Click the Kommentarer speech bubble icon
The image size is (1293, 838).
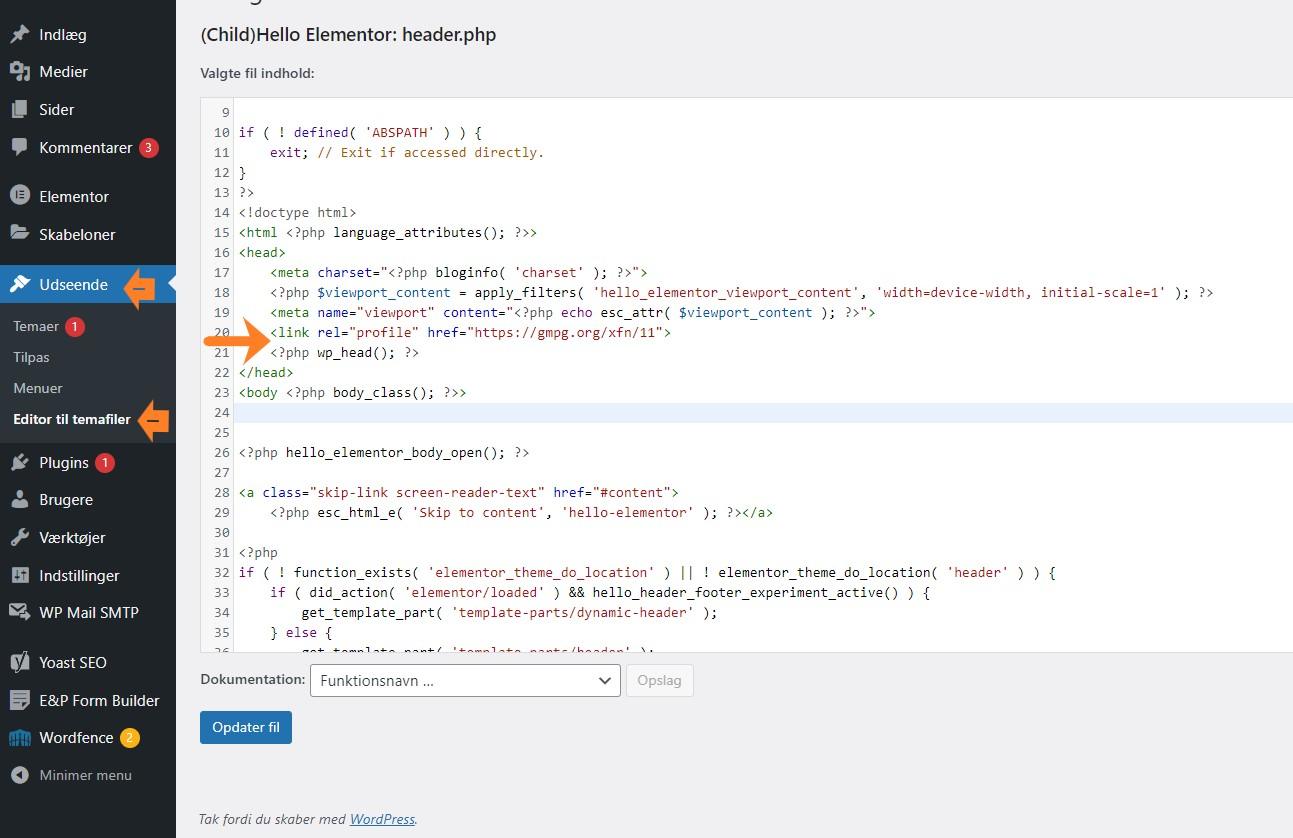[20, 147]
